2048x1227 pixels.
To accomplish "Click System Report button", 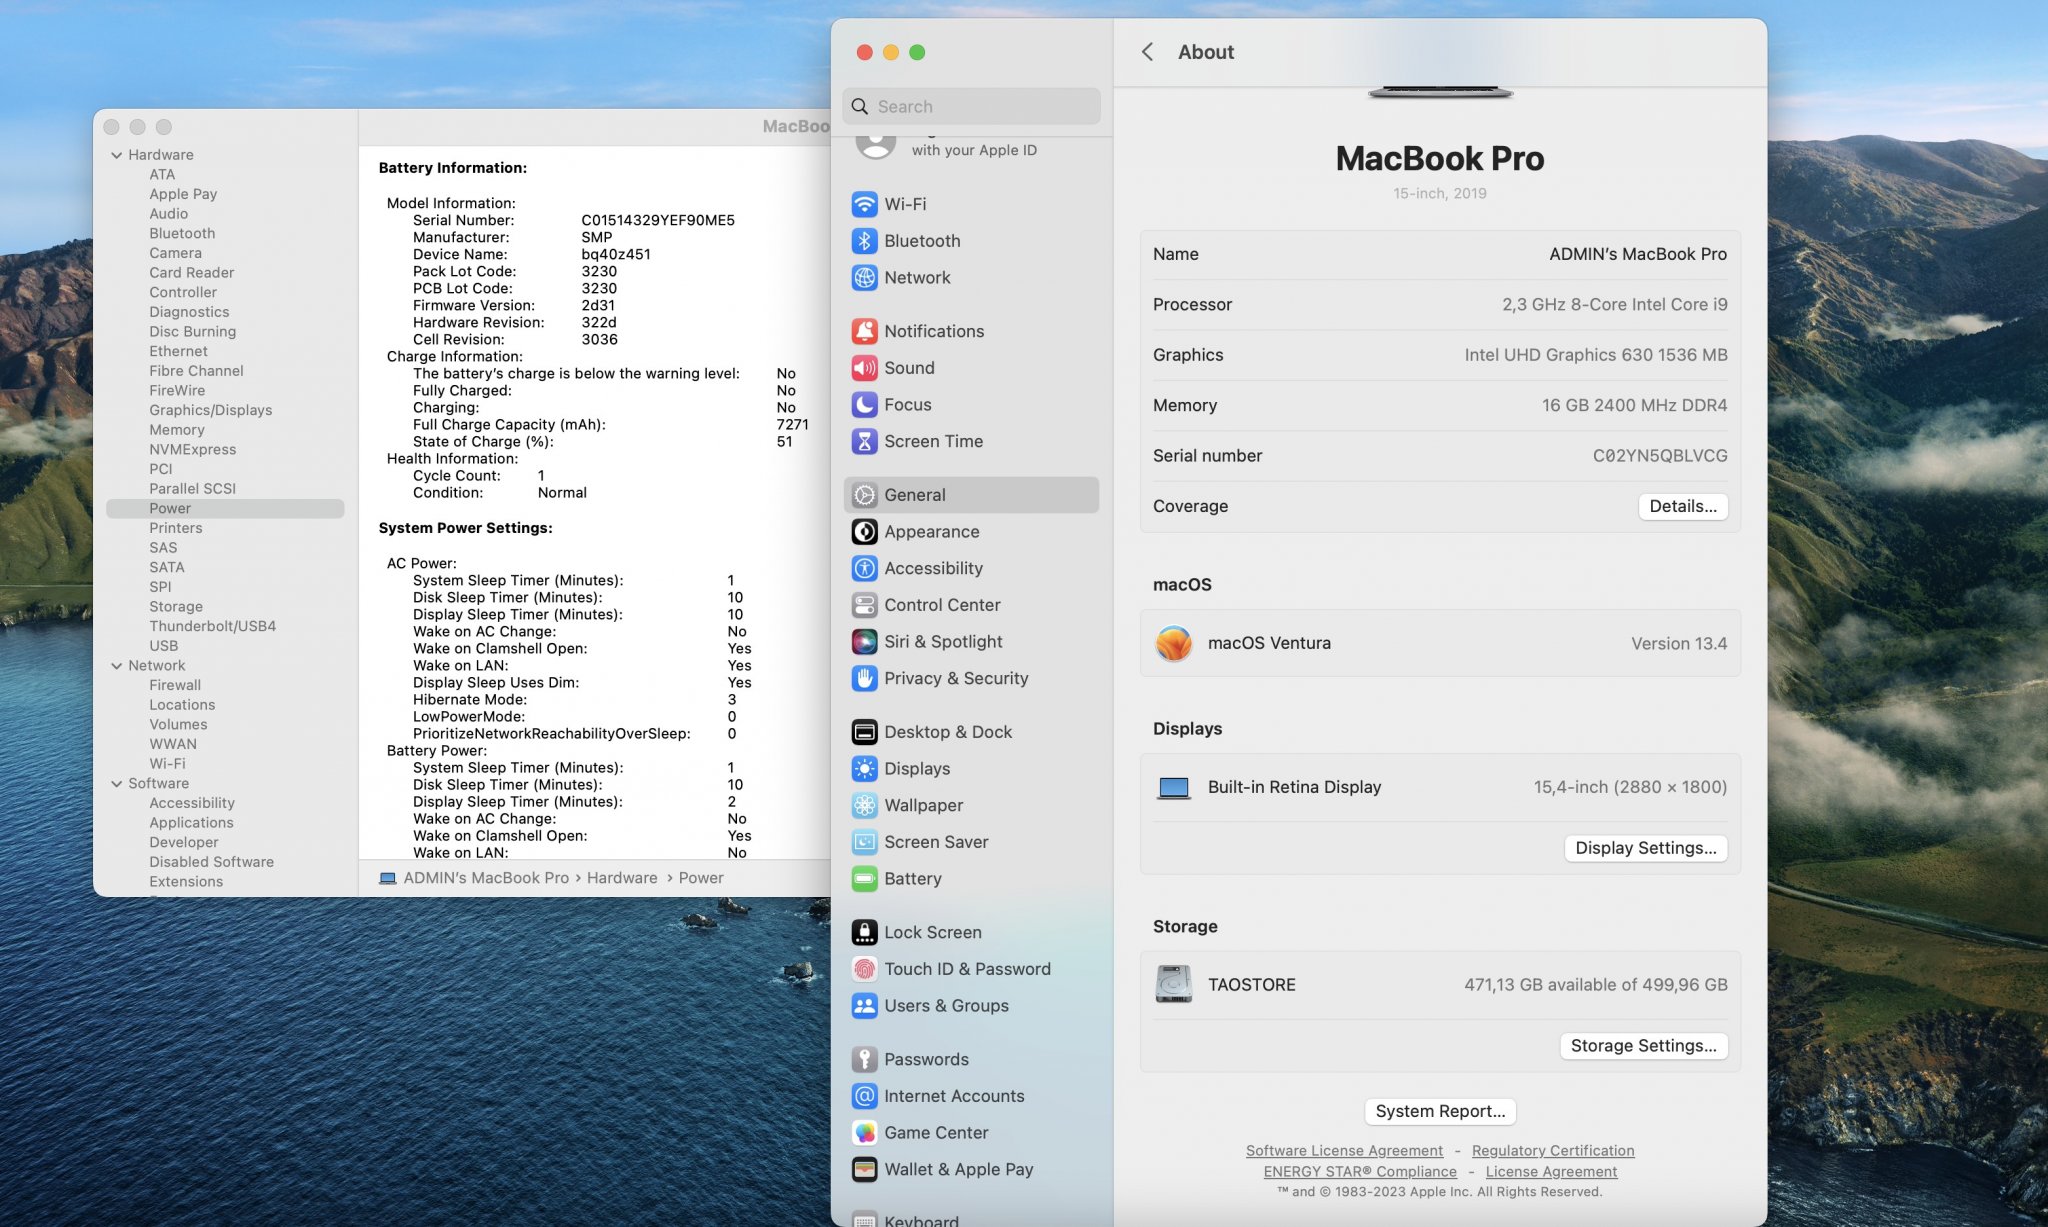I will point(1440,1111).
